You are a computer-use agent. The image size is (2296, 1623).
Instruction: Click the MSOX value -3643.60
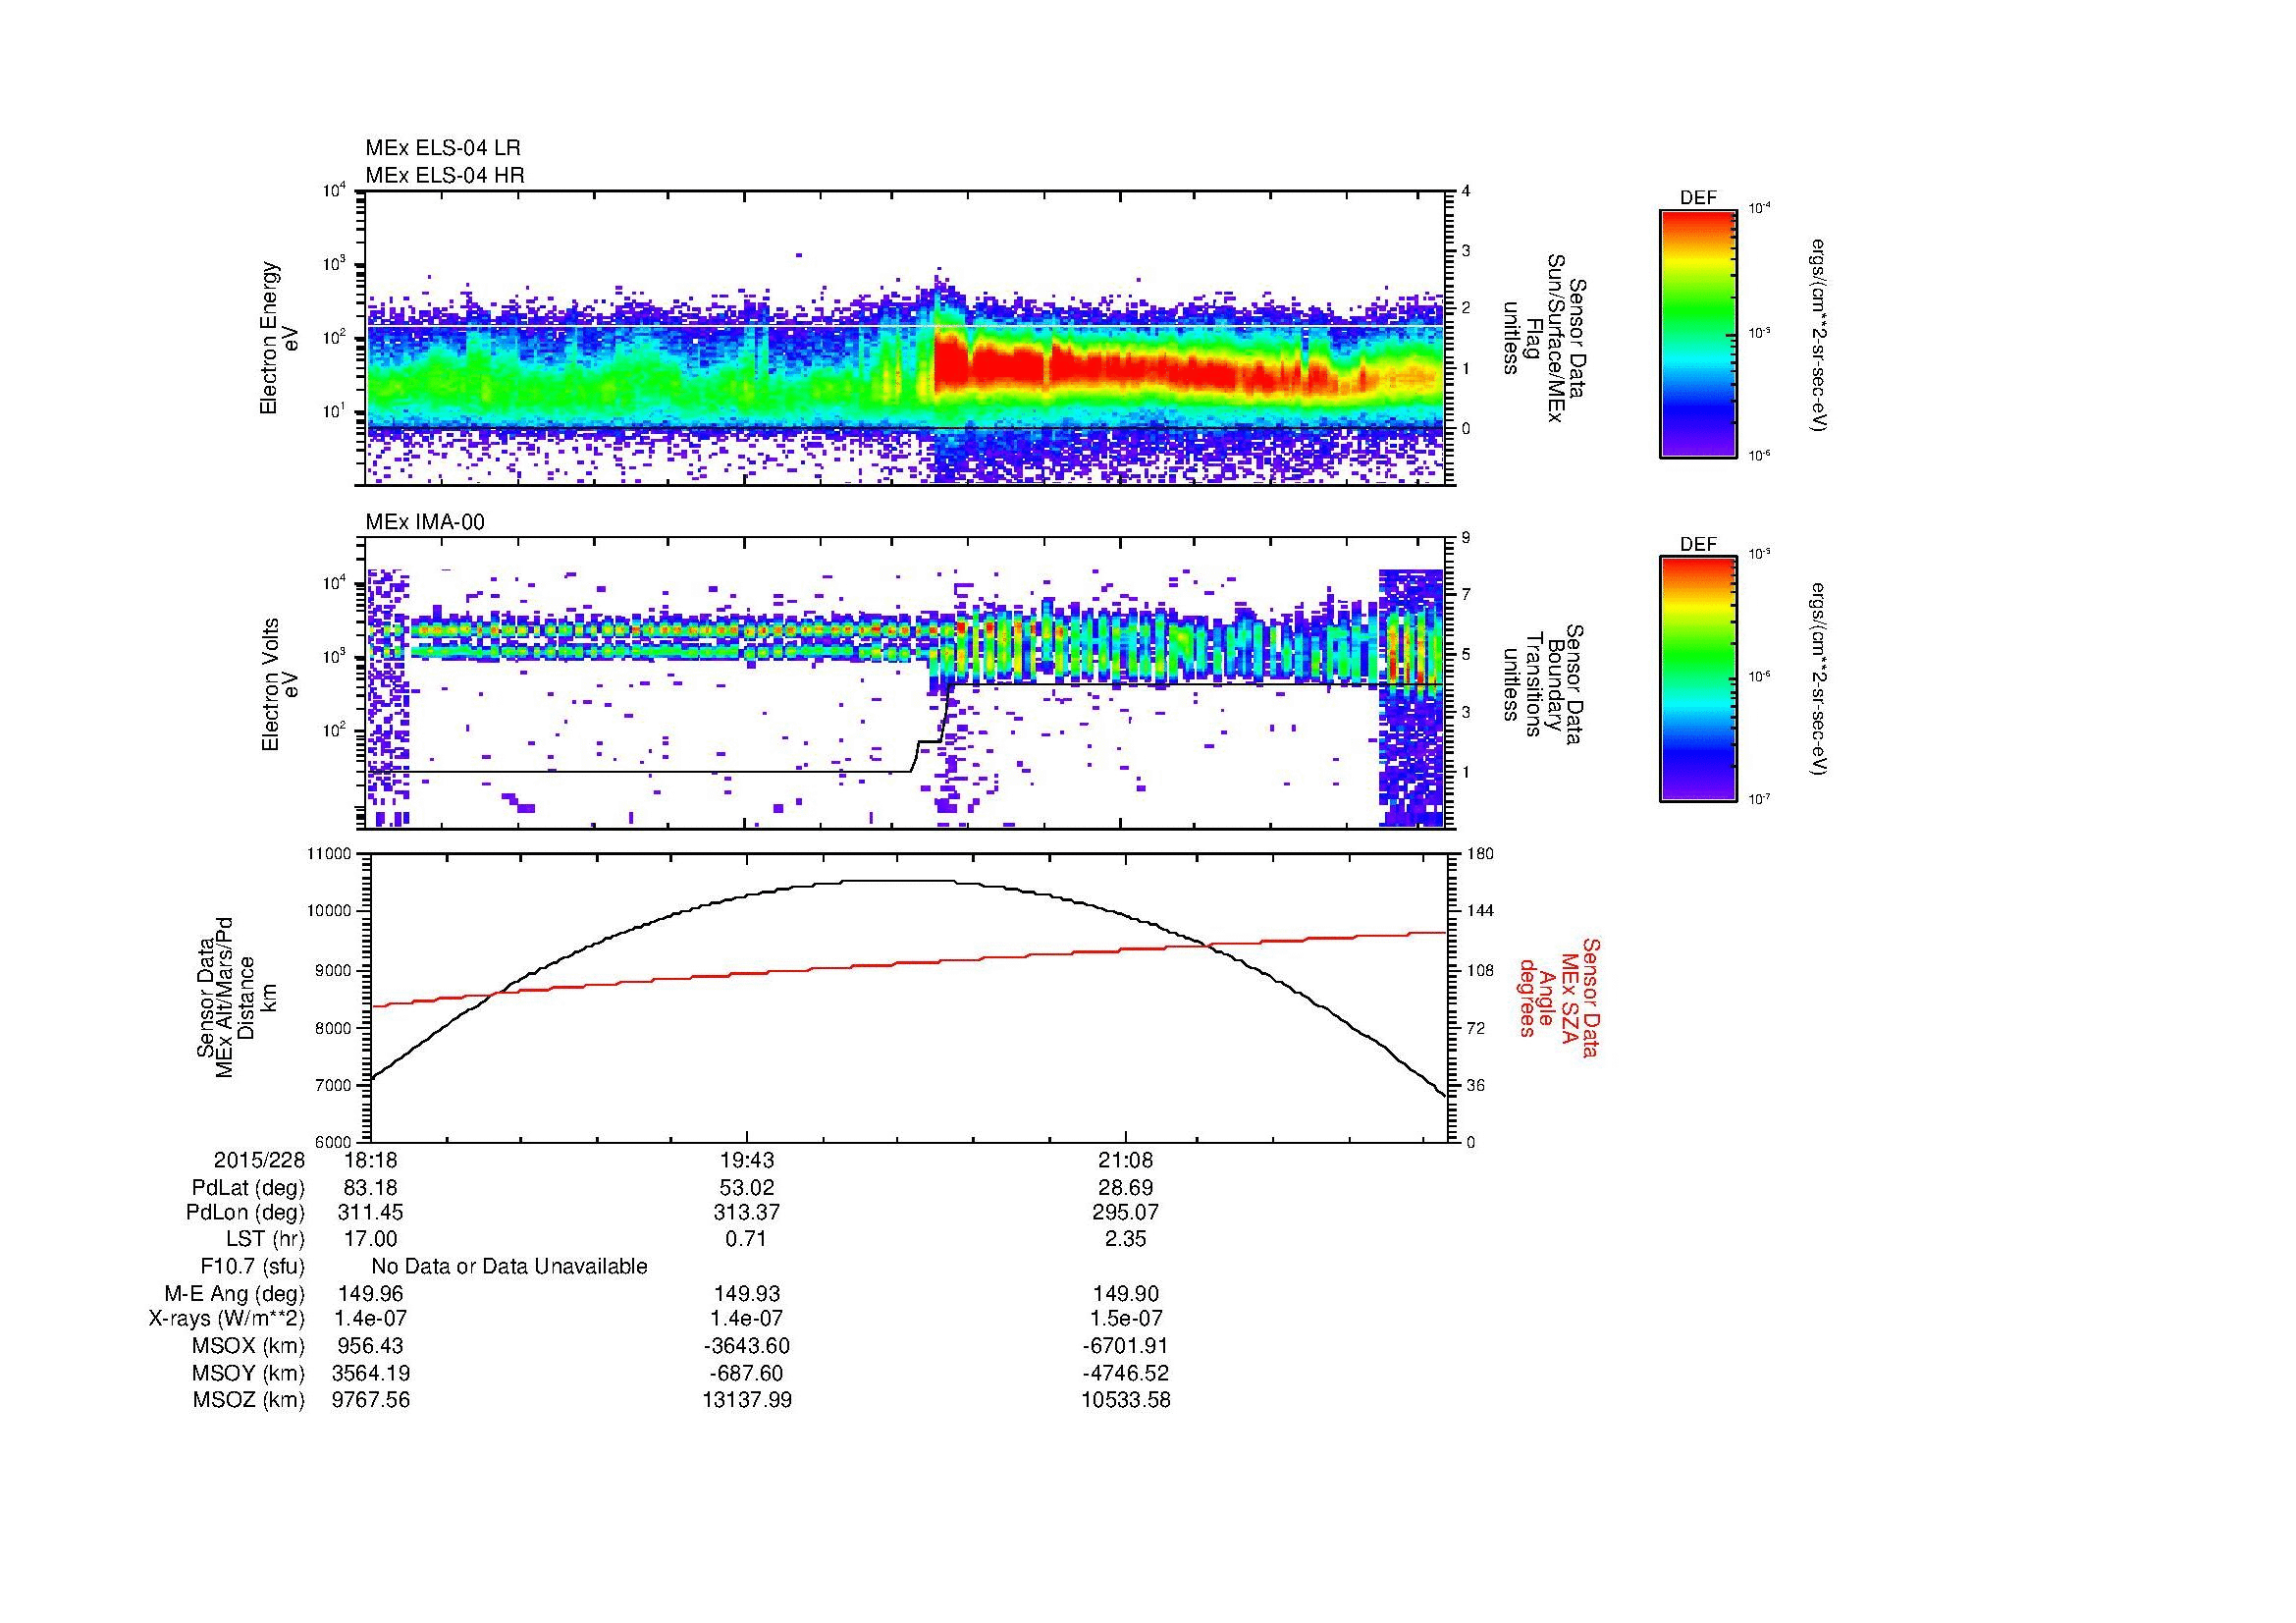click(747, 1346)
